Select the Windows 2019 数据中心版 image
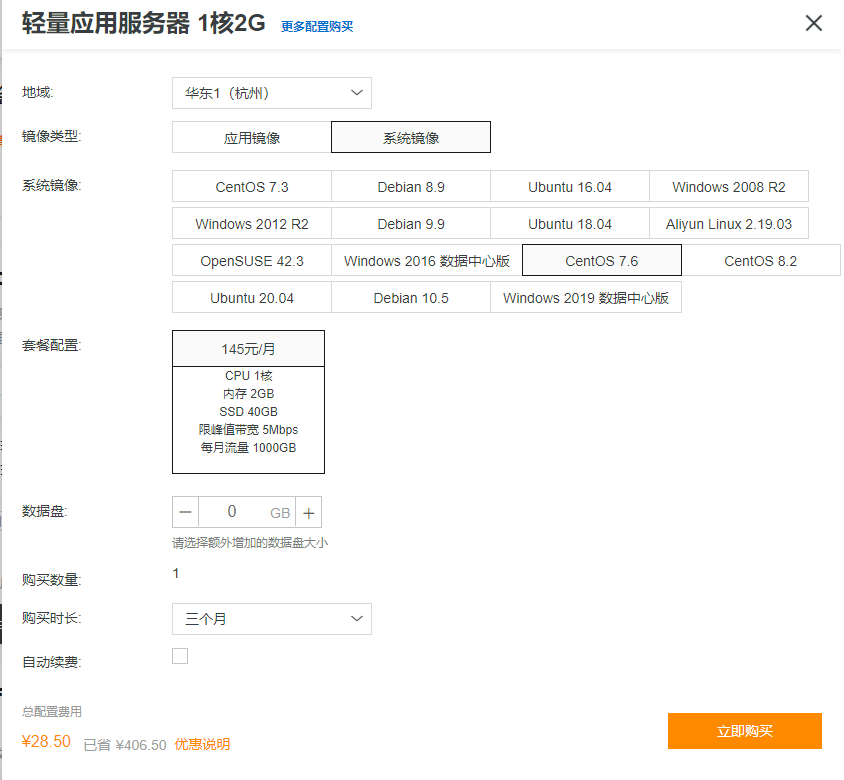Screen dimensions: 844x780 [588, 297]
